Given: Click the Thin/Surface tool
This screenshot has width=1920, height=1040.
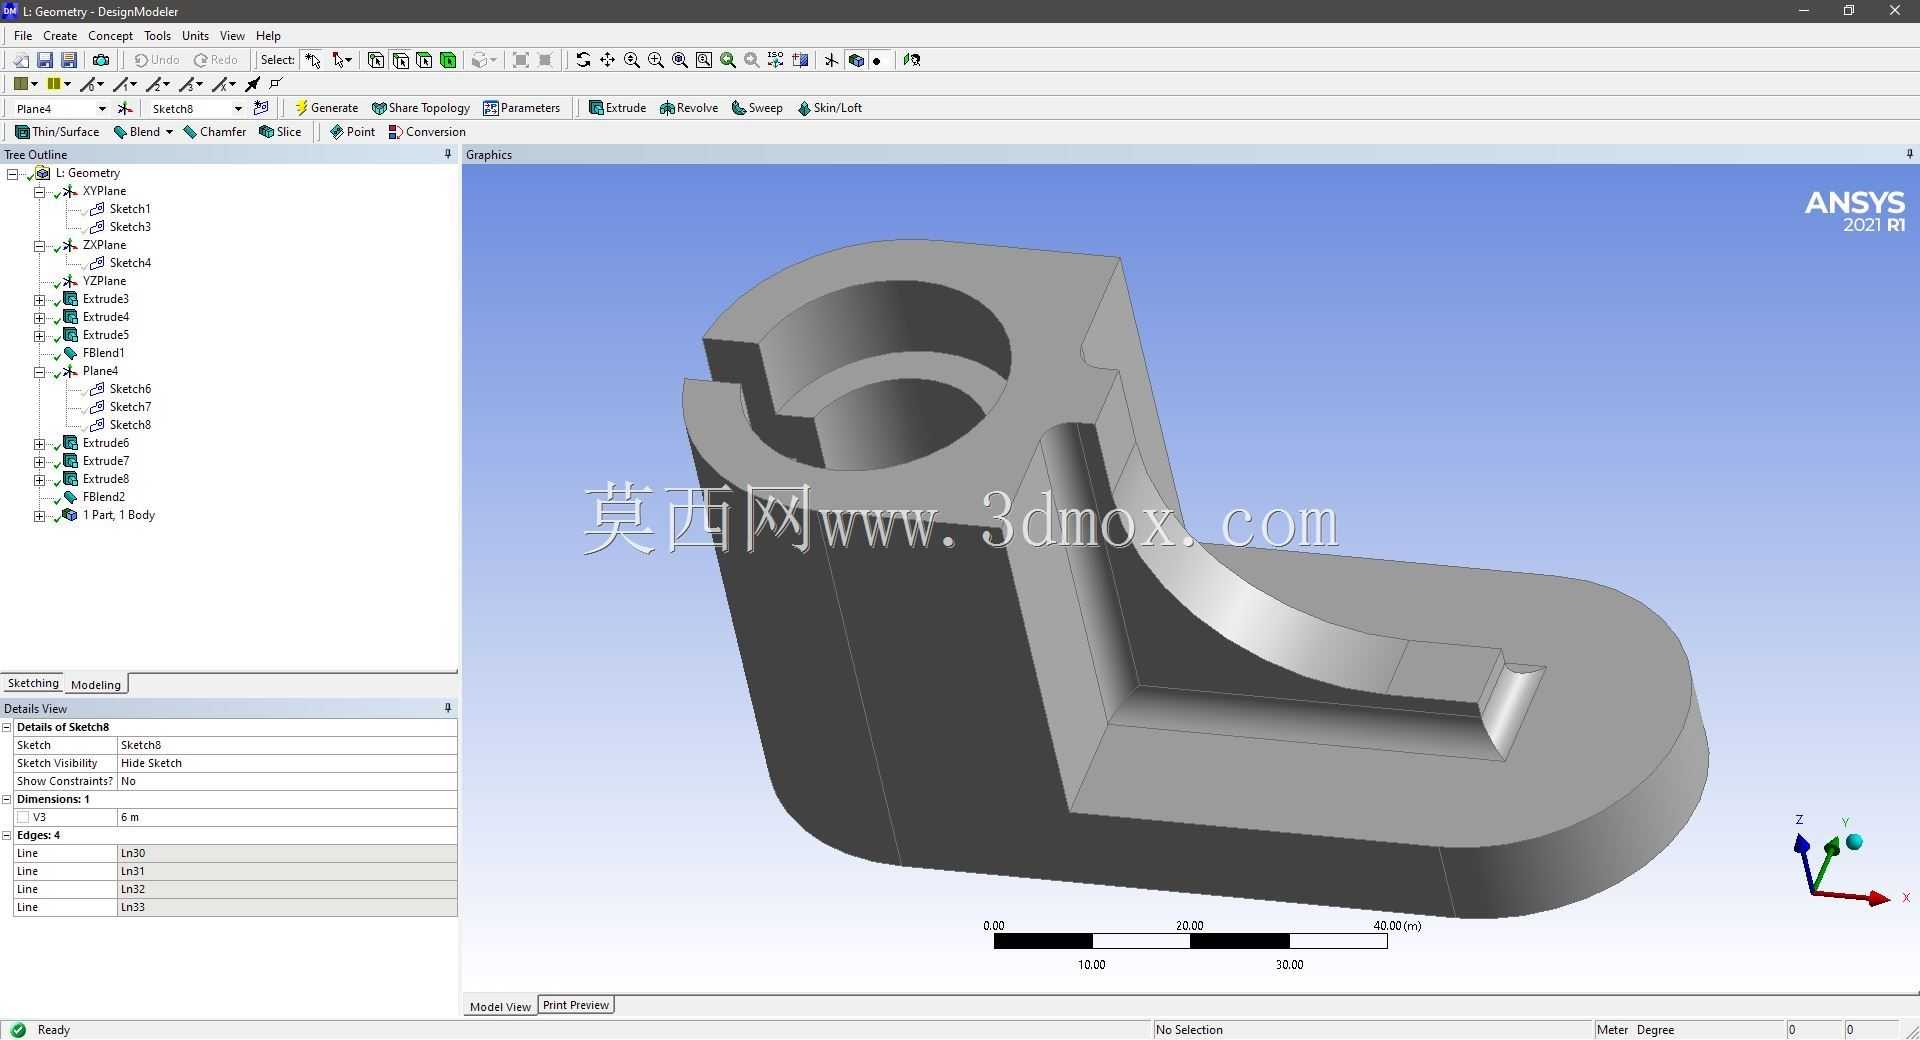Looking at the screenshot, I should click(57, 132).
